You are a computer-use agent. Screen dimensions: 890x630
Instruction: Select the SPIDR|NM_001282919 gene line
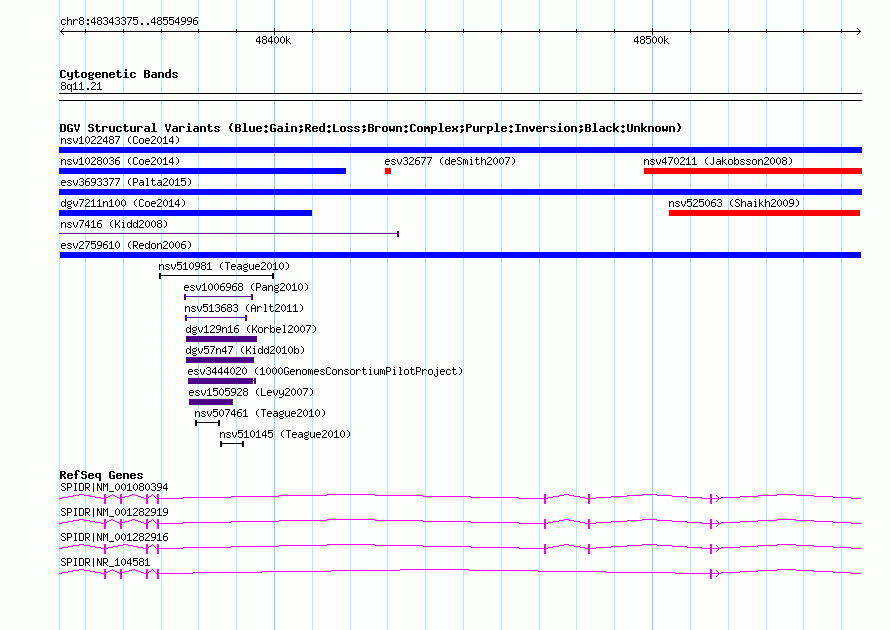[460, 523]
